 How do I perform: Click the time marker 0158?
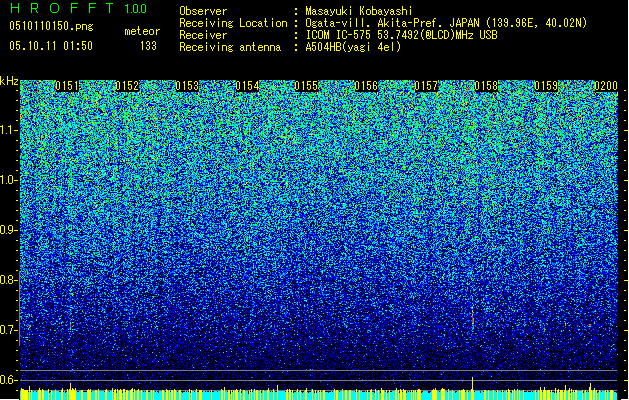pos(486,86)
